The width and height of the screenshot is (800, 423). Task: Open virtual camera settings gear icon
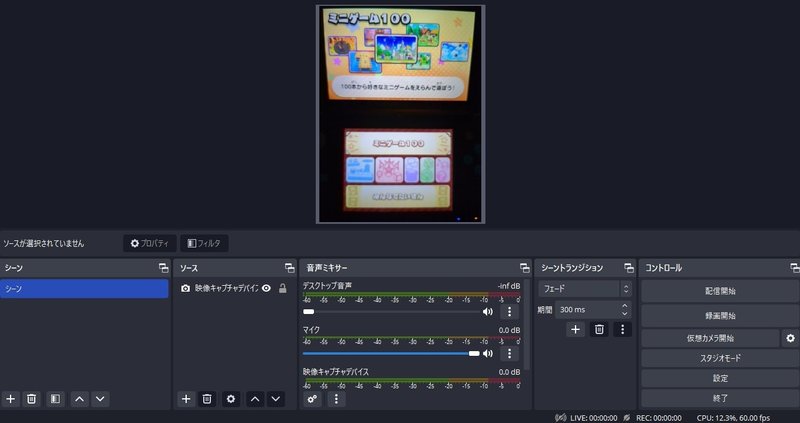[790, 338]
